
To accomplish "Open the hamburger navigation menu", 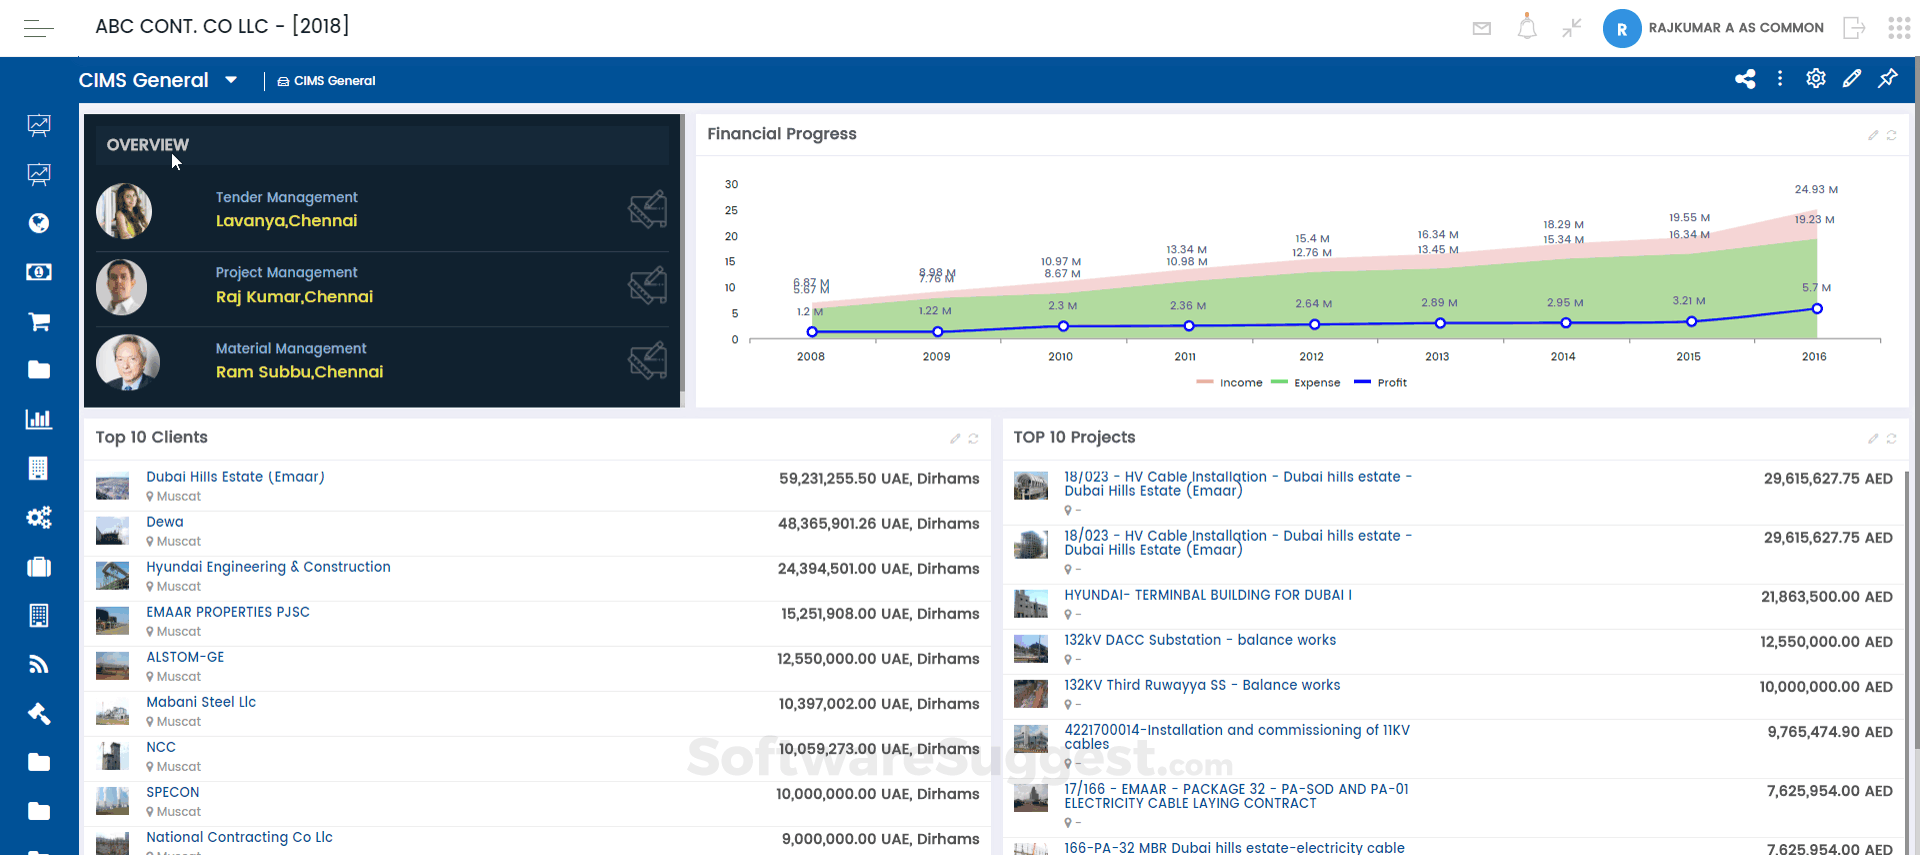I will tap(38, 28).
